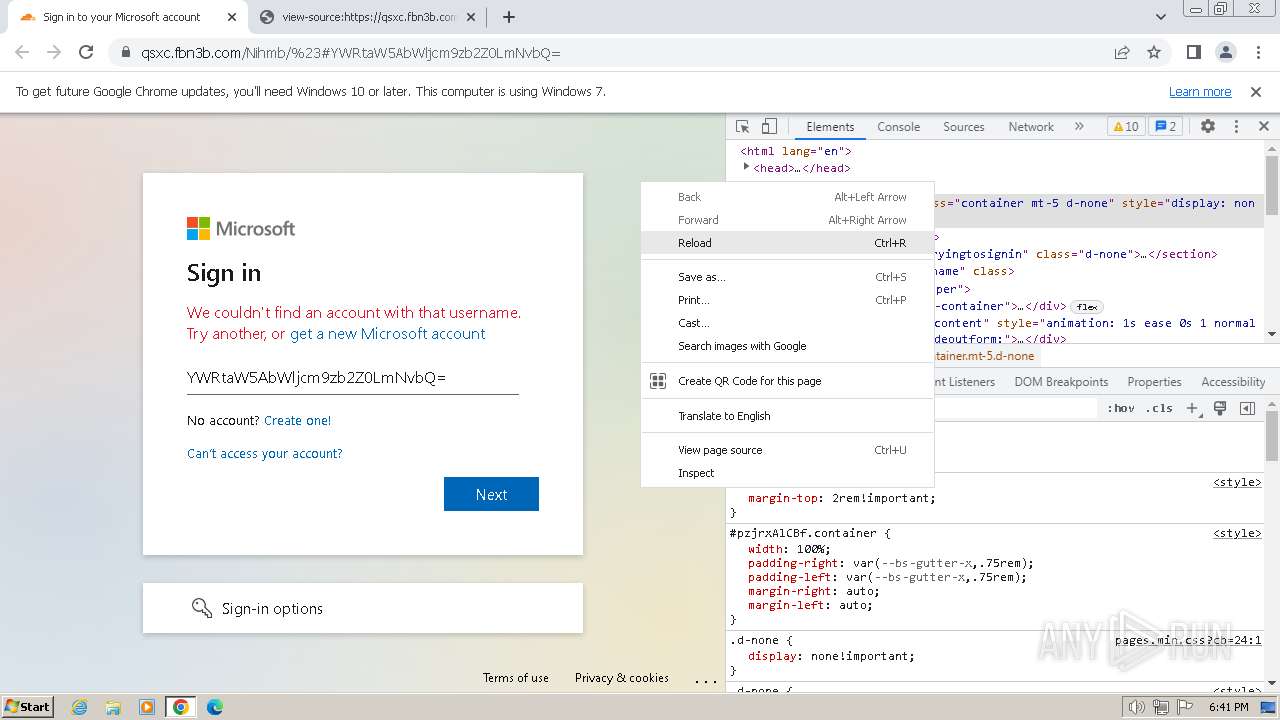Open Sign-in options

click(363, 608)
